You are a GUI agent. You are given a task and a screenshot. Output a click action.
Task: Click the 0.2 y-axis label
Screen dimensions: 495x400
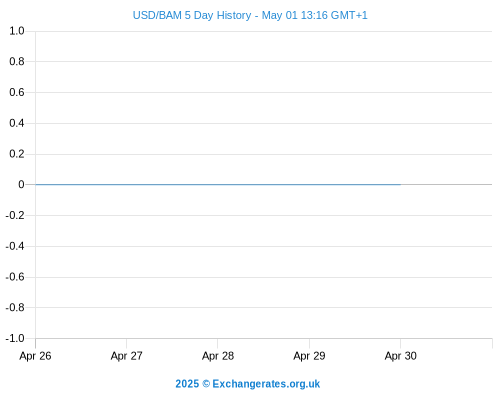(17, 154)
